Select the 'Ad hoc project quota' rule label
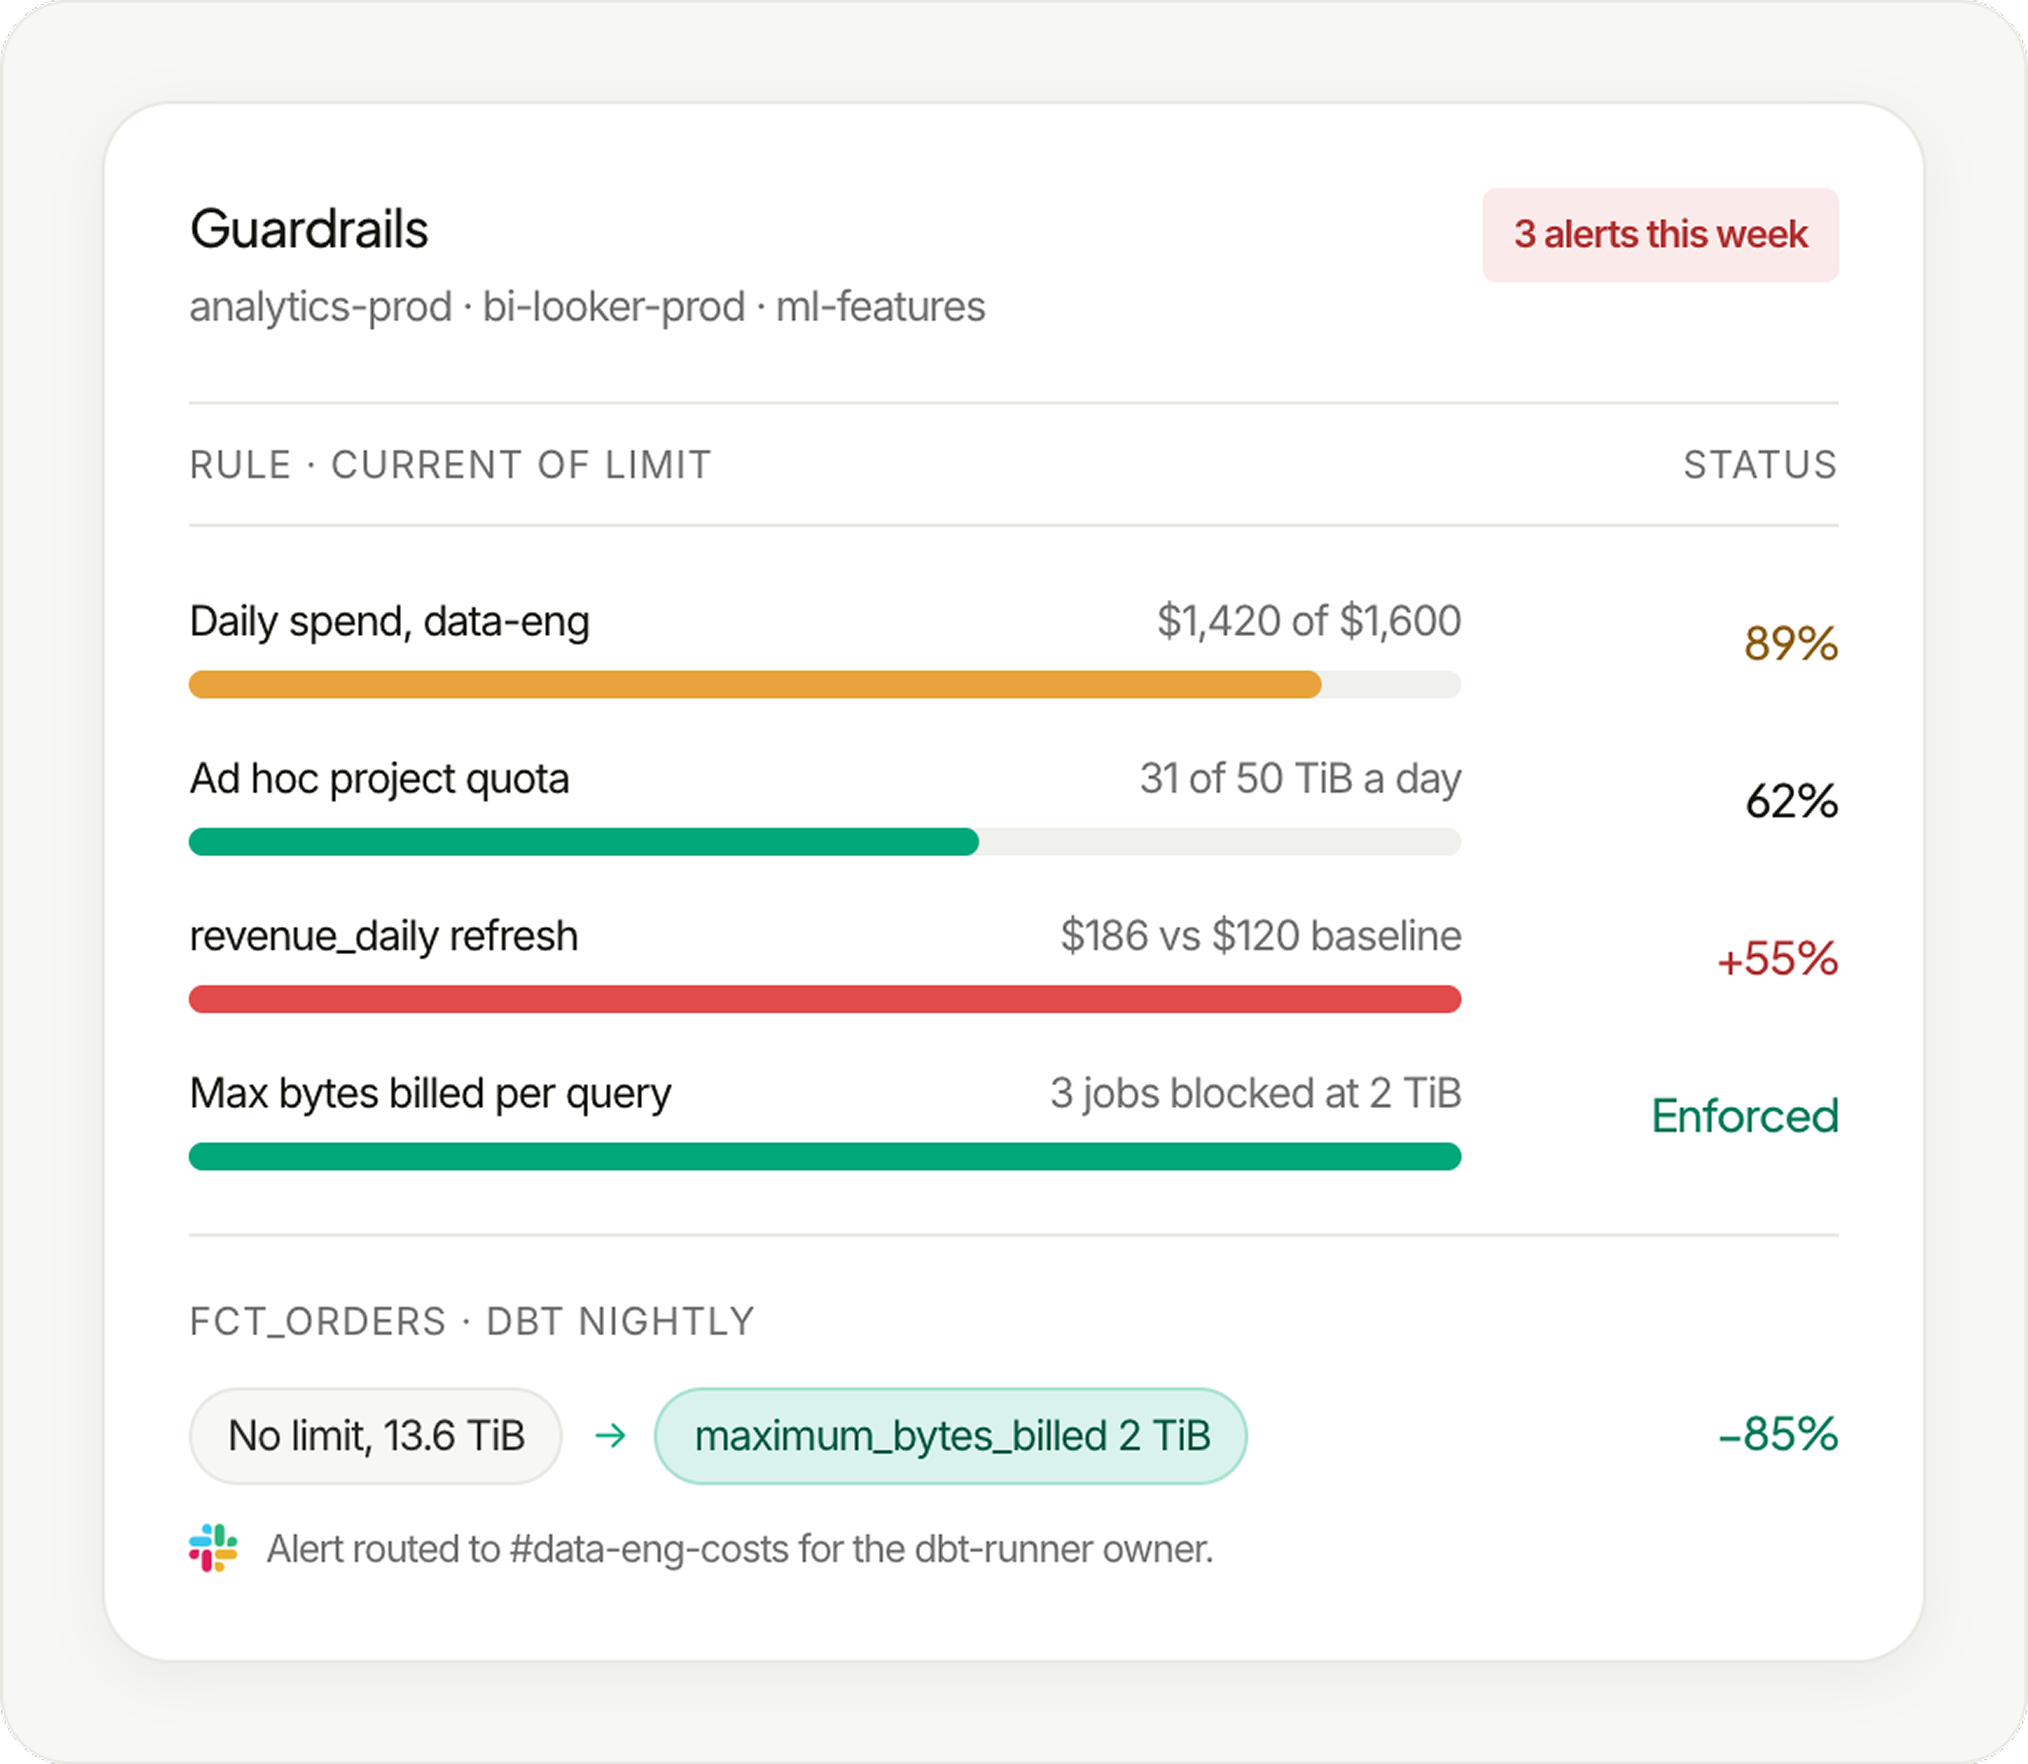The height and width of the screenshot is (1764, 2028). (x=379, y=779)
